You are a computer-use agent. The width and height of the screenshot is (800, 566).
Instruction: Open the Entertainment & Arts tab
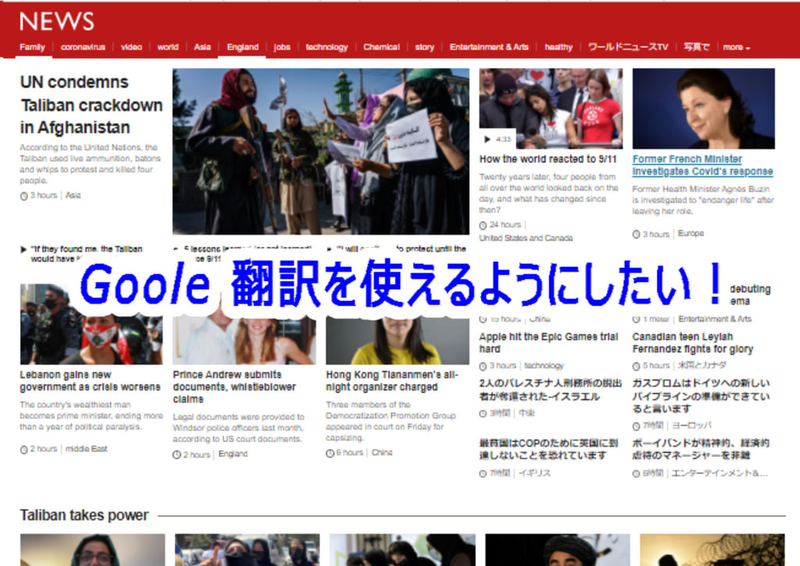(x=489, y=47)
